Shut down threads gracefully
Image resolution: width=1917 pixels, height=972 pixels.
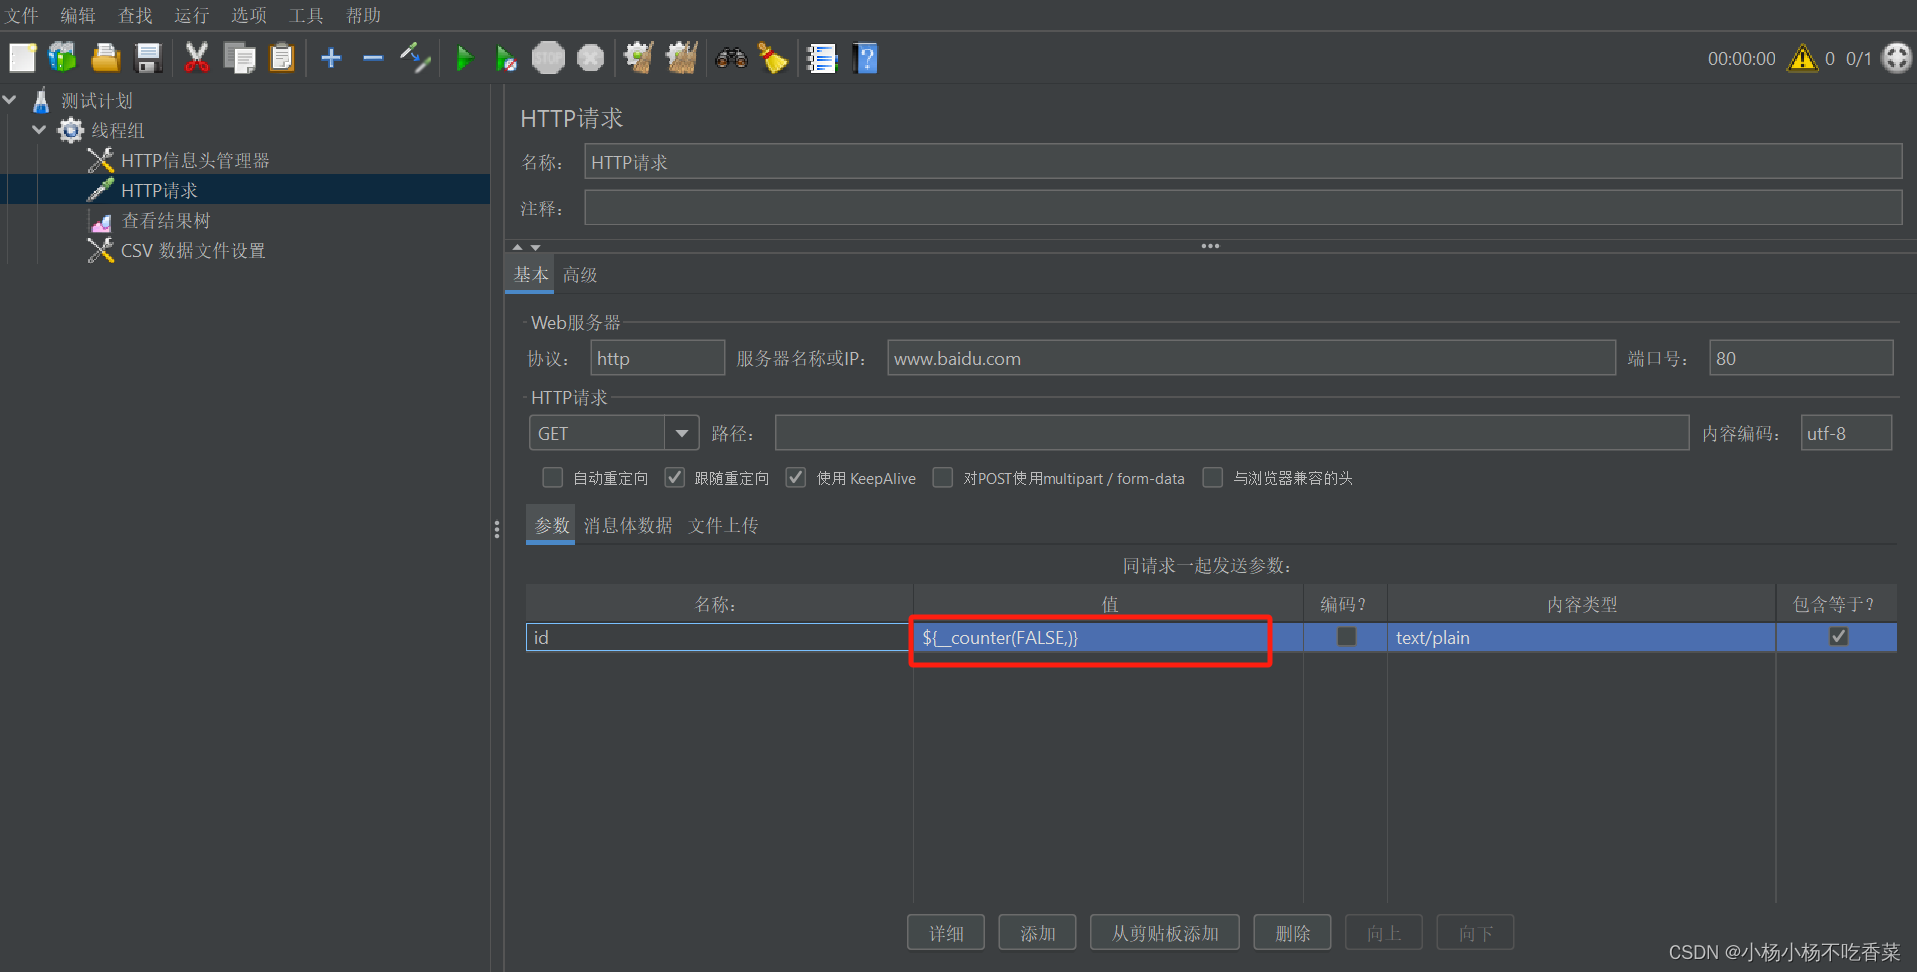pyautogui.click(x=591, y=58)
